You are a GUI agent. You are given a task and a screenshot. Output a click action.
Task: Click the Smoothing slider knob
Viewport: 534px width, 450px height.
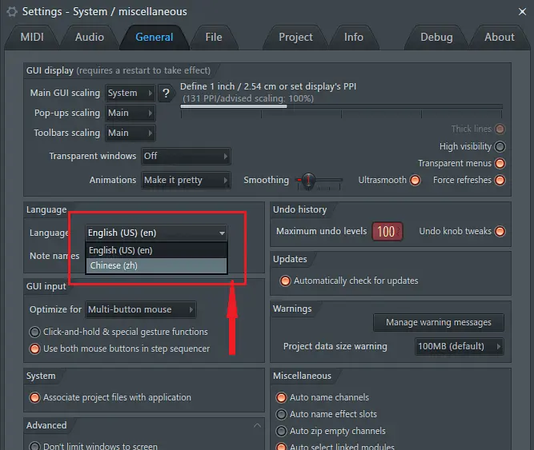(308, 180)
